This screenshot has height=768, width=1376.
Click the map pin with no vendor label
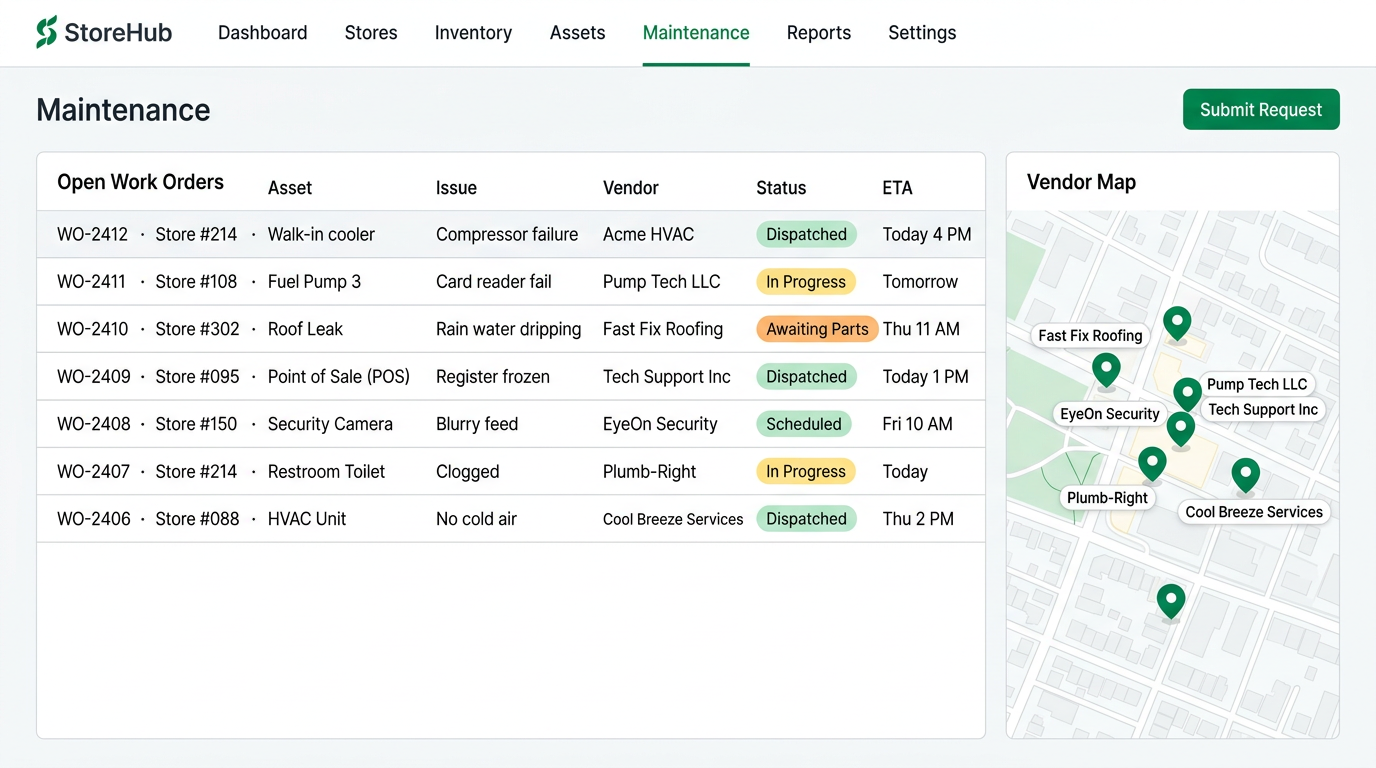point(1171,602)
